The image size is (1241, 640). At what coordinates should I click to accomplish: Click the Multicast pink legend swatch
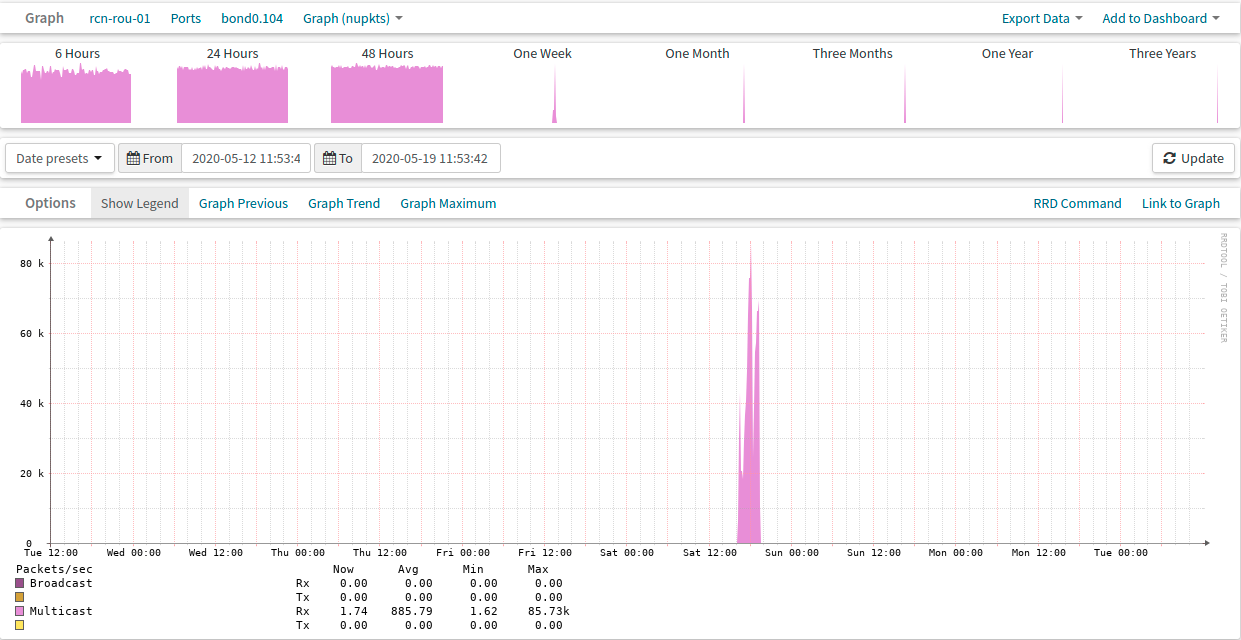(20, 610)
